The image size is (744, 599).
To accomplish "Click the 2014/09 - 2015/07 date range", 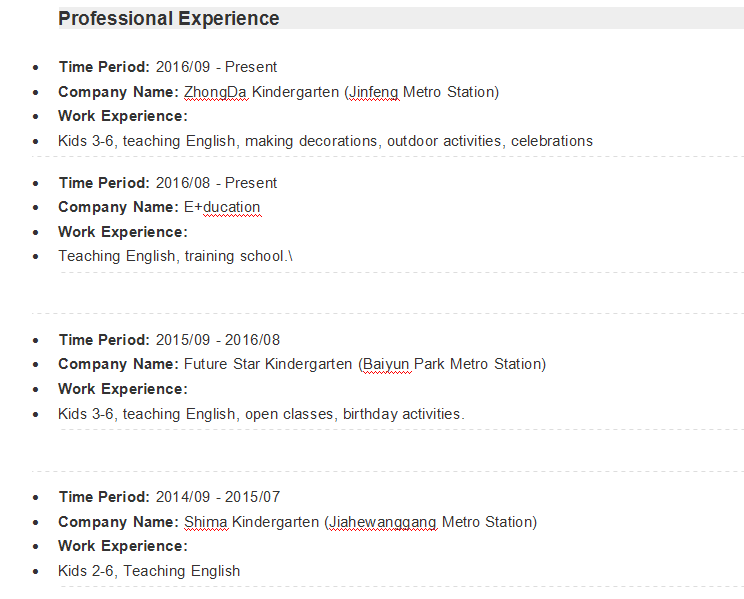I will 218,497.
